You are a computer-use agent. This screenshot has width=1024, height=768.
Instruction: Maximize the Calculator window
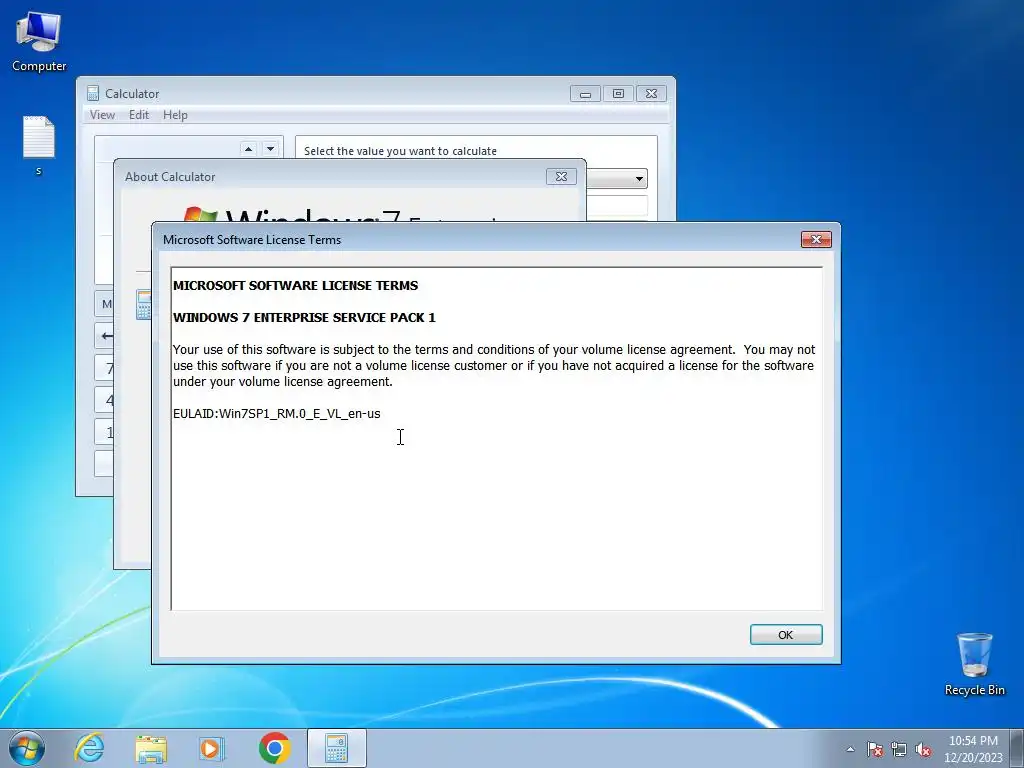(618, 93)
